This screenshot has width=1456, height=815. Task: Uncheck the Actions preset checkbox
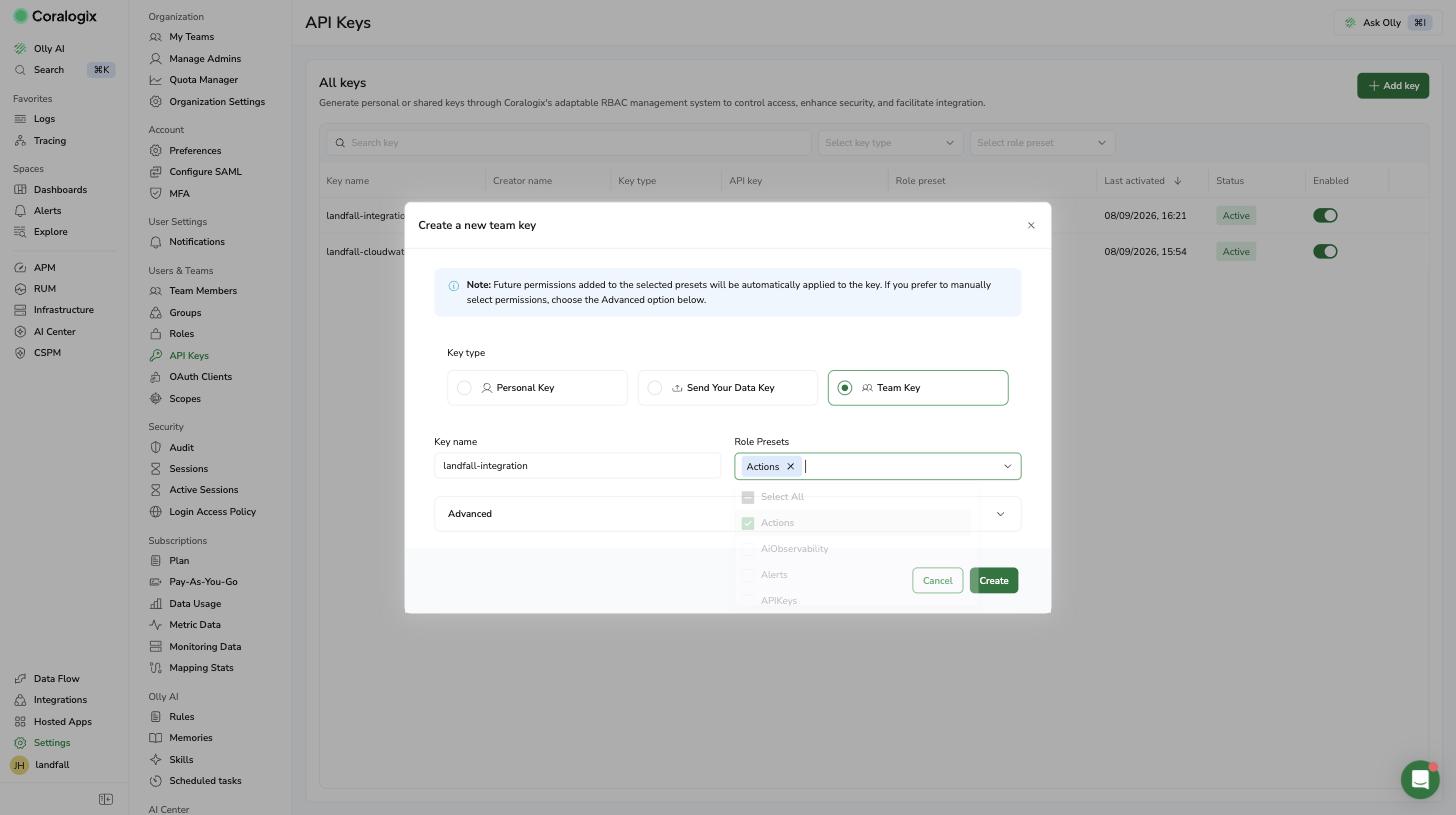pyautogui.click(x=747, y=523)
